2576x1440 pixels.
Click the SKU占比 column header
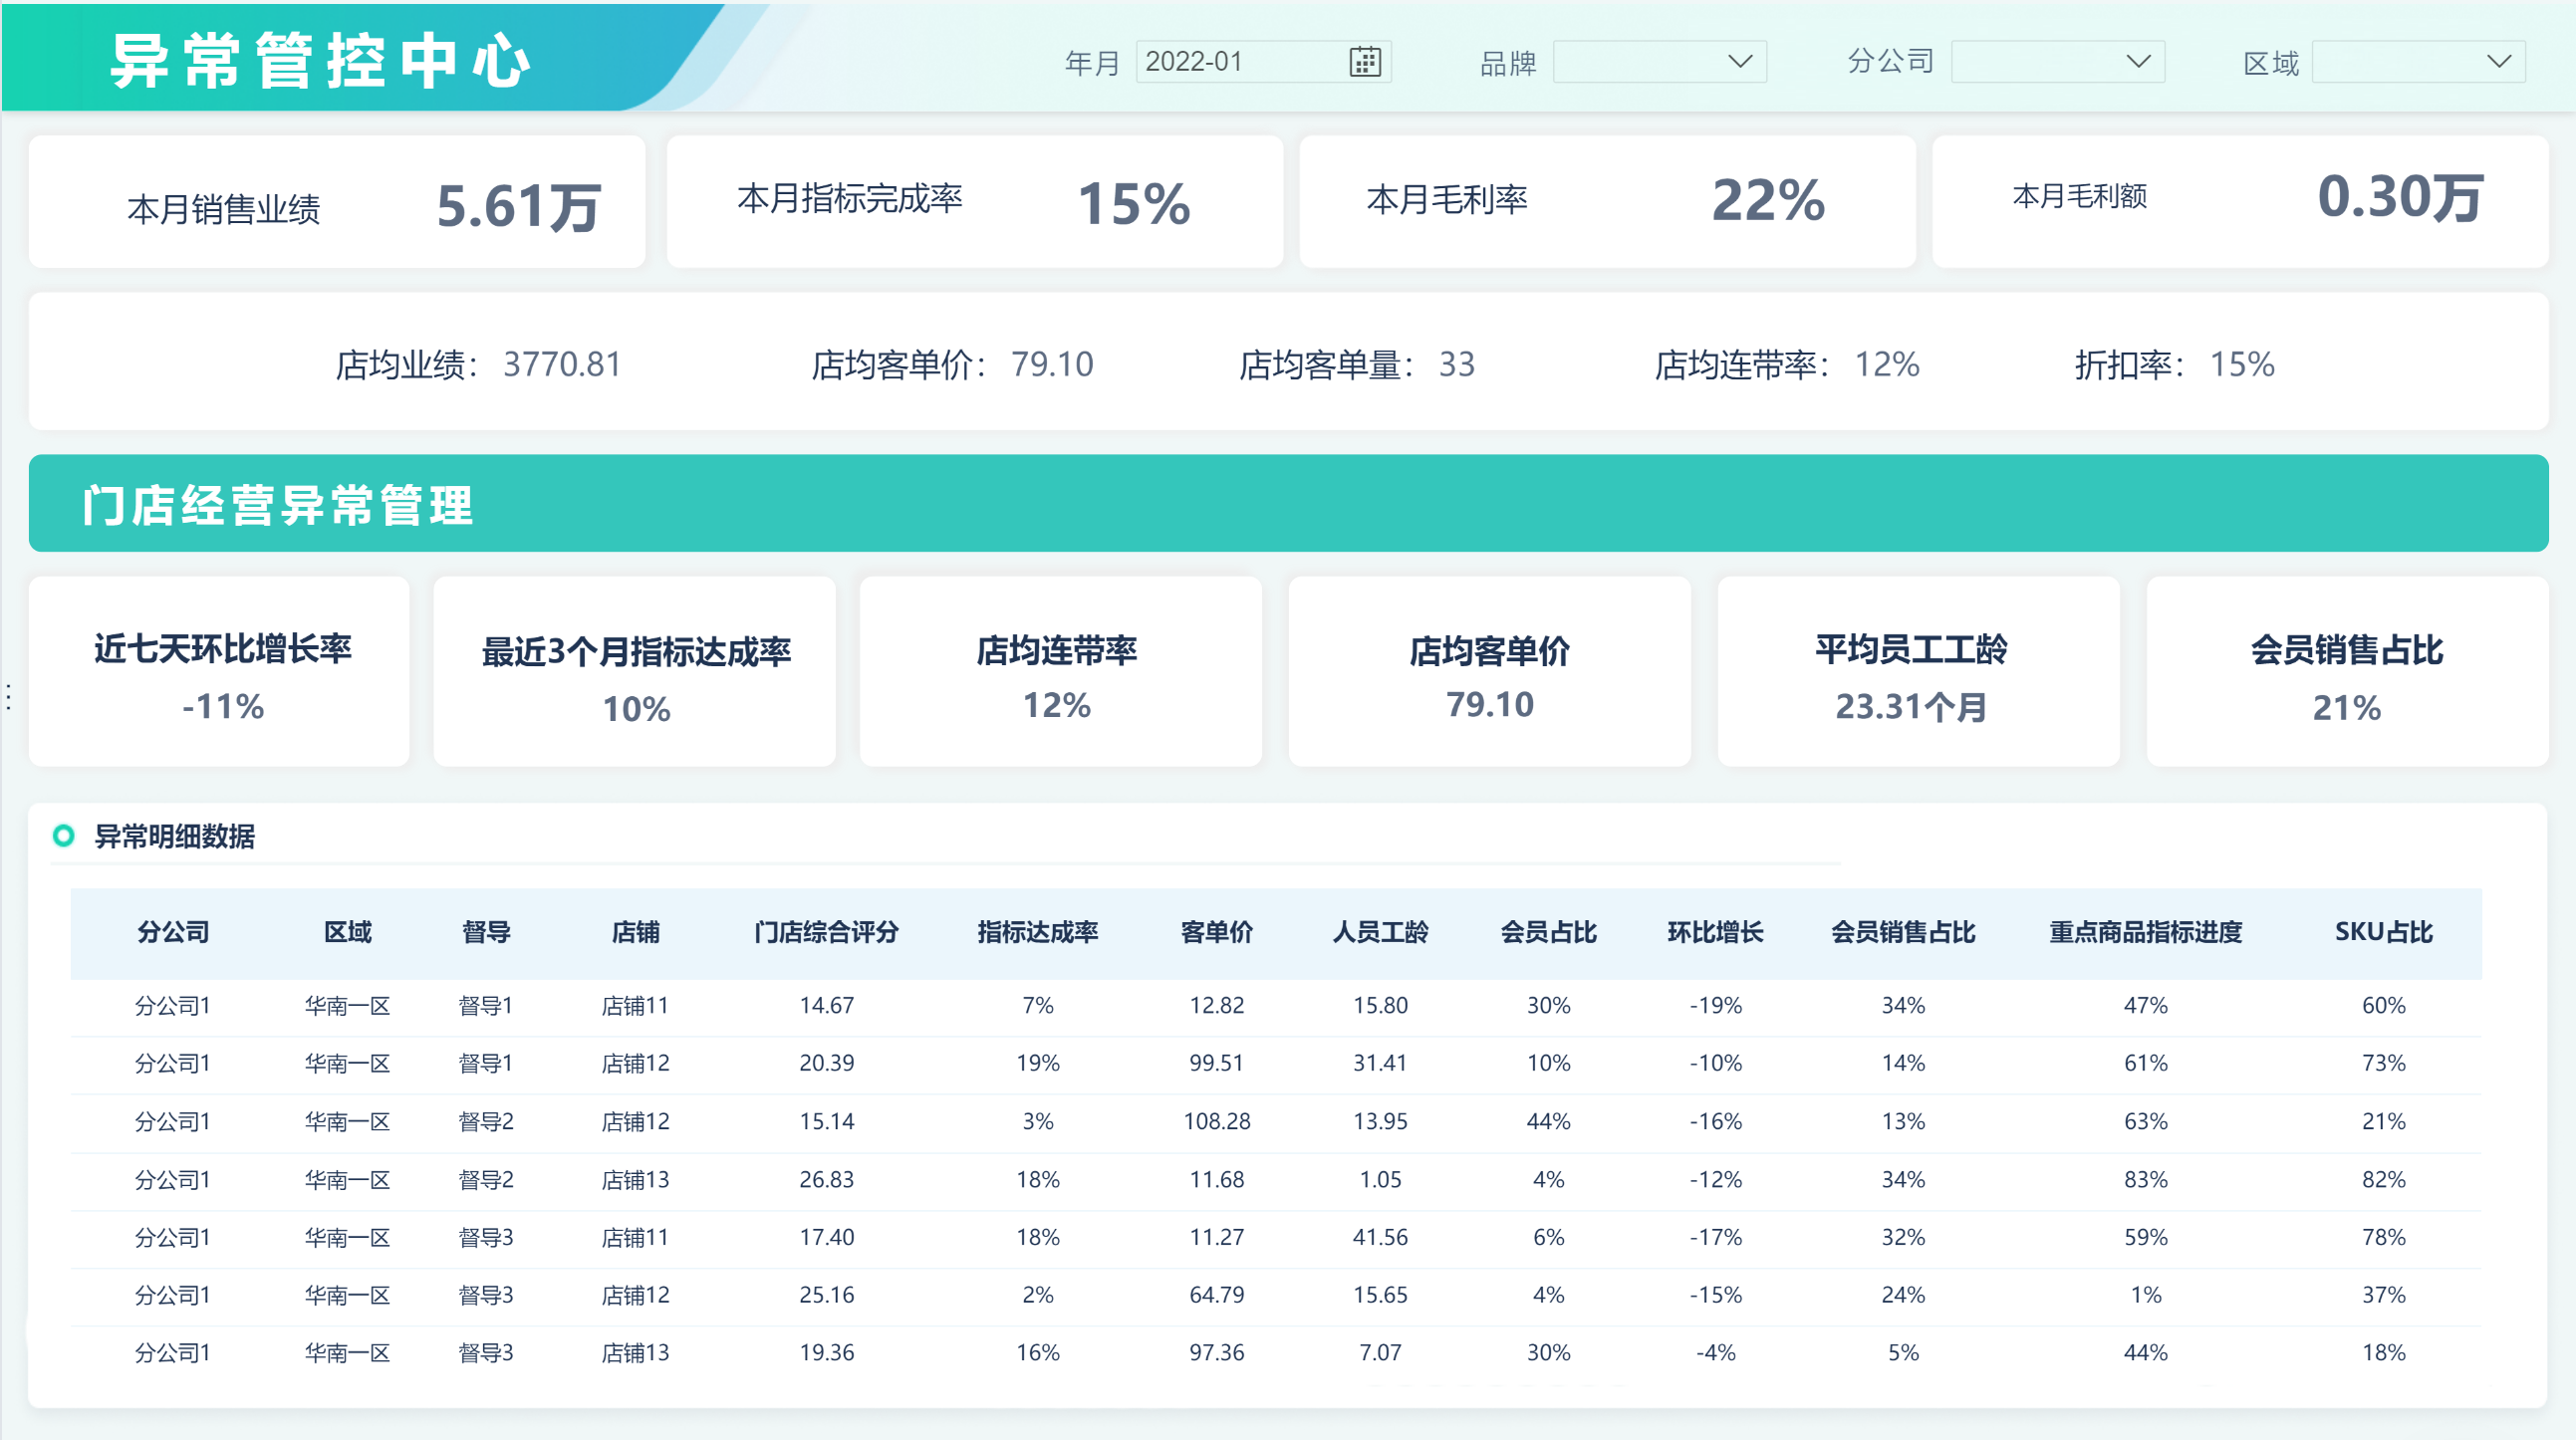2383,932
